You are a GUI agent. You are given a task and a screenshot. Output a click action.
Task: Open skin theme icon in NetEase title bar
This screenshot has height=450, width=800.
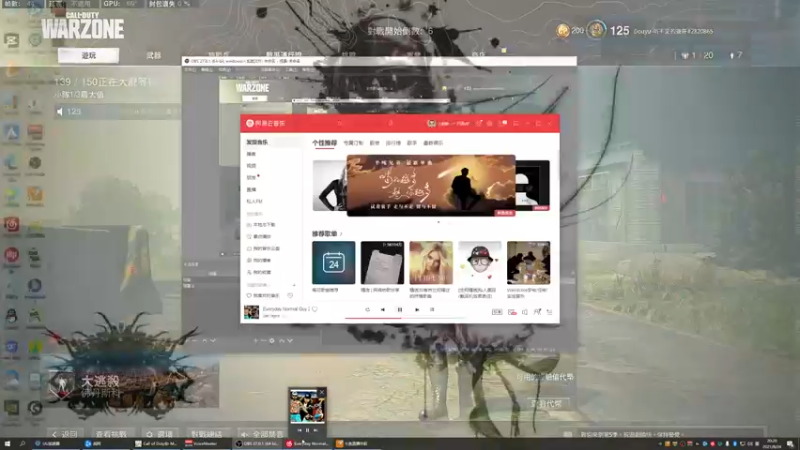479,123
